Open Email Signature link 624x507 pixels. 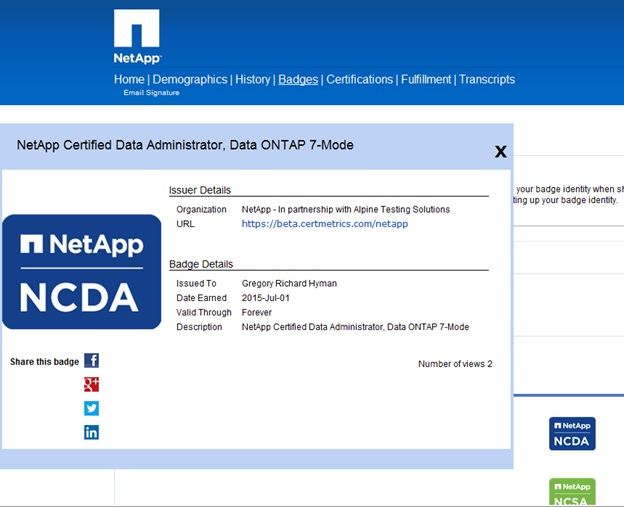[x=151, y=93]
